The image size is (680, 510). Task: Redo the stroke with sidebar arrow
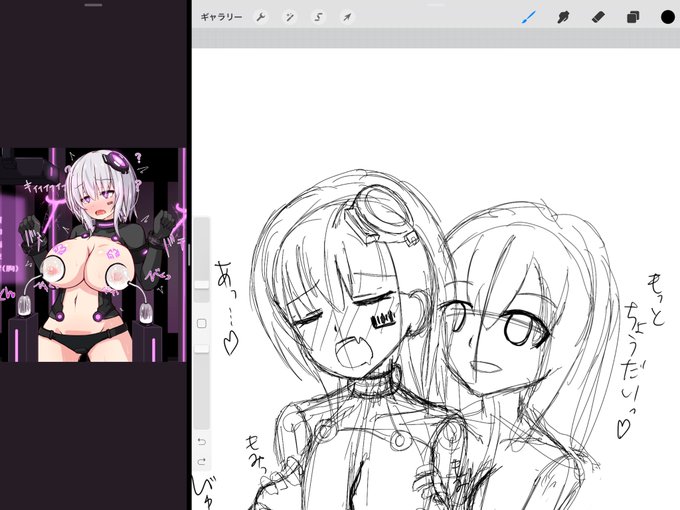(x=202, y=462)
